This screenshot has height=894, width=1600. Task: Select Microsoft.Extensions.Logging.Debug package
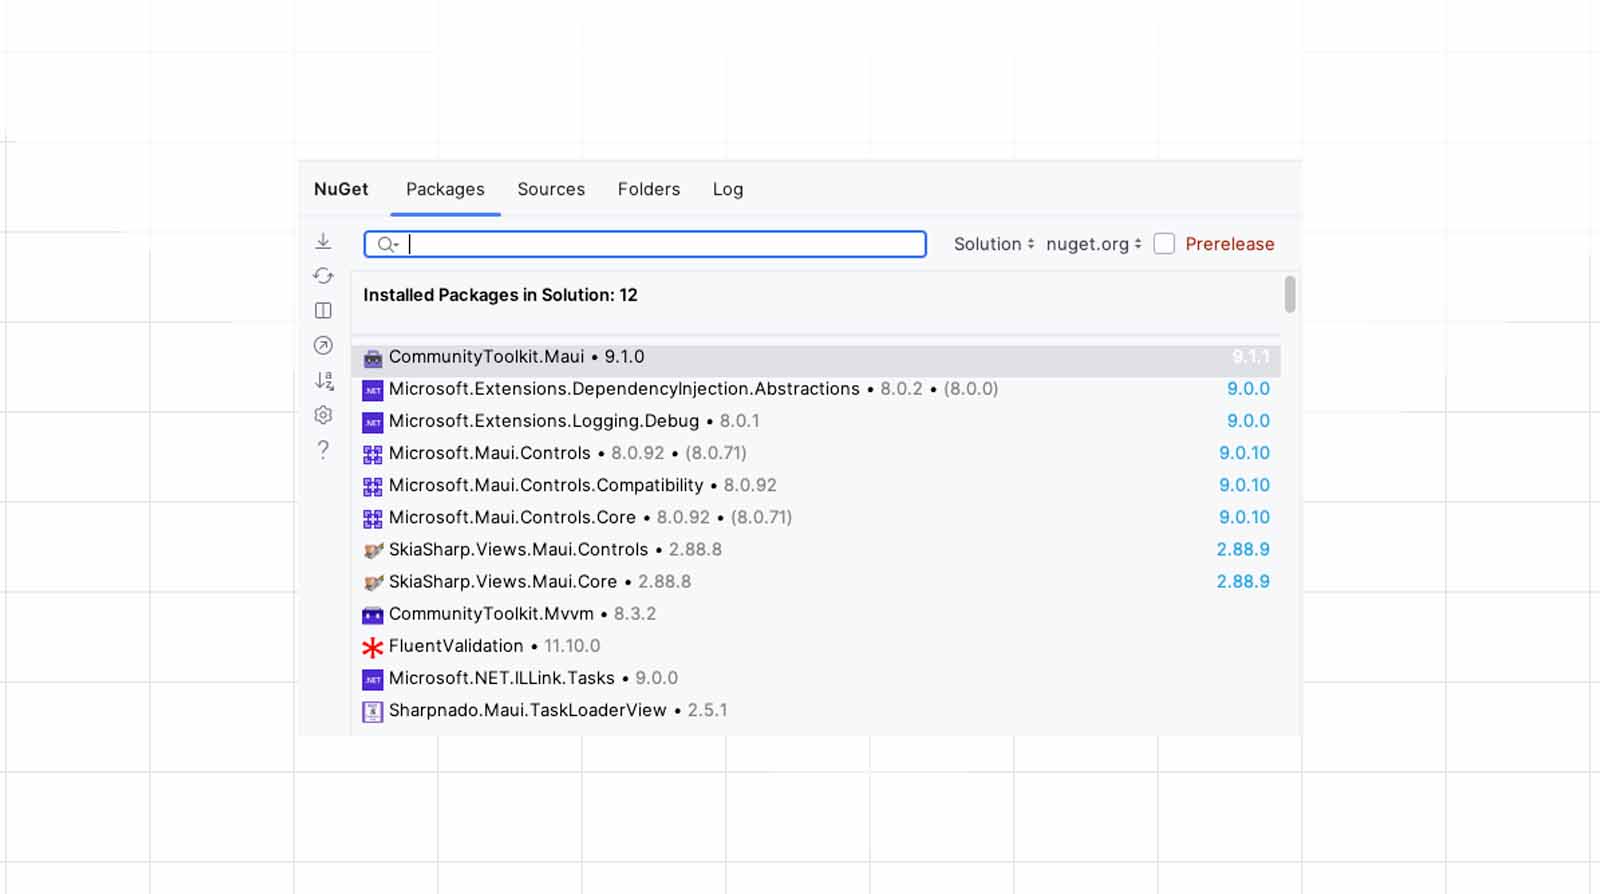[x=816, y=421]
